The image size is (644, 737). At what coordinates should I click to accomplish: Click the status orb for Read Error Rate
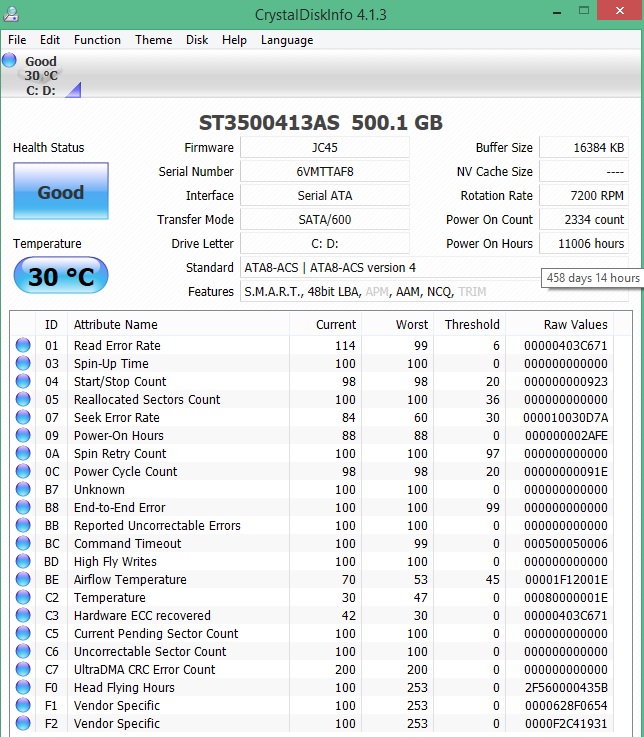pyautogui.click(x=23, y=345)
